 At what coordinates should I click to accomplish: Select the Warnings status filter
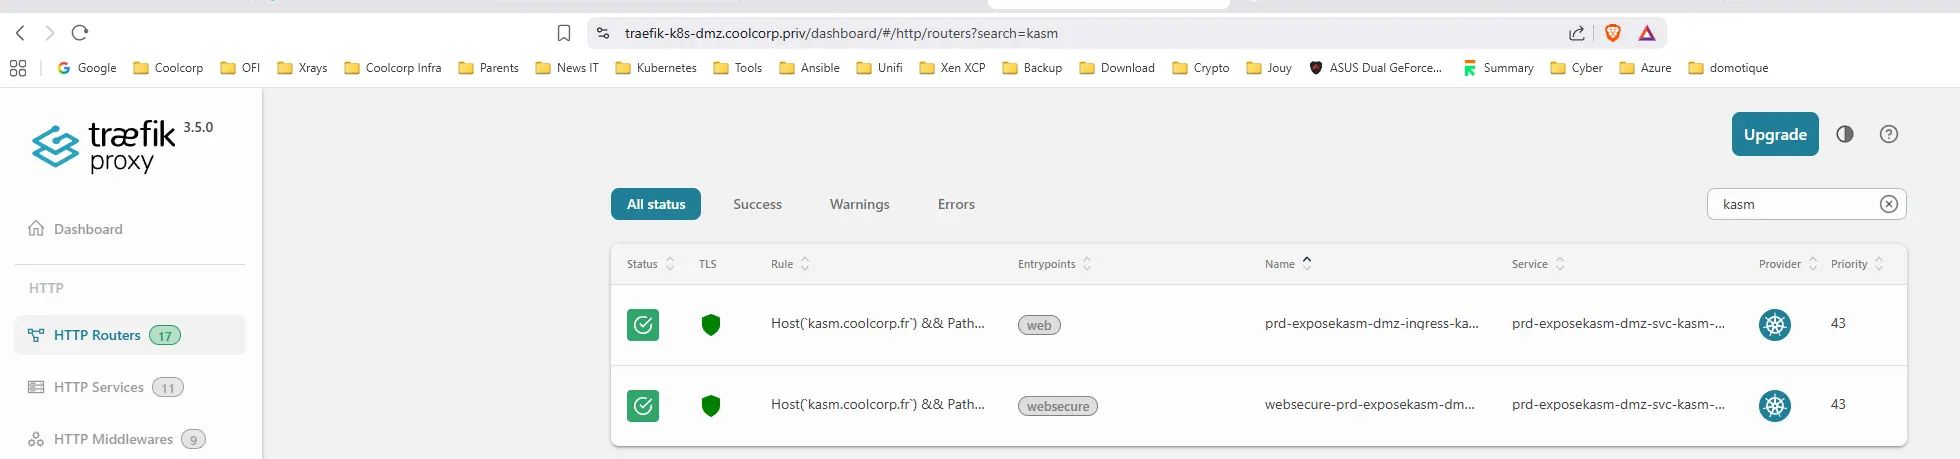tap(859, 204)
